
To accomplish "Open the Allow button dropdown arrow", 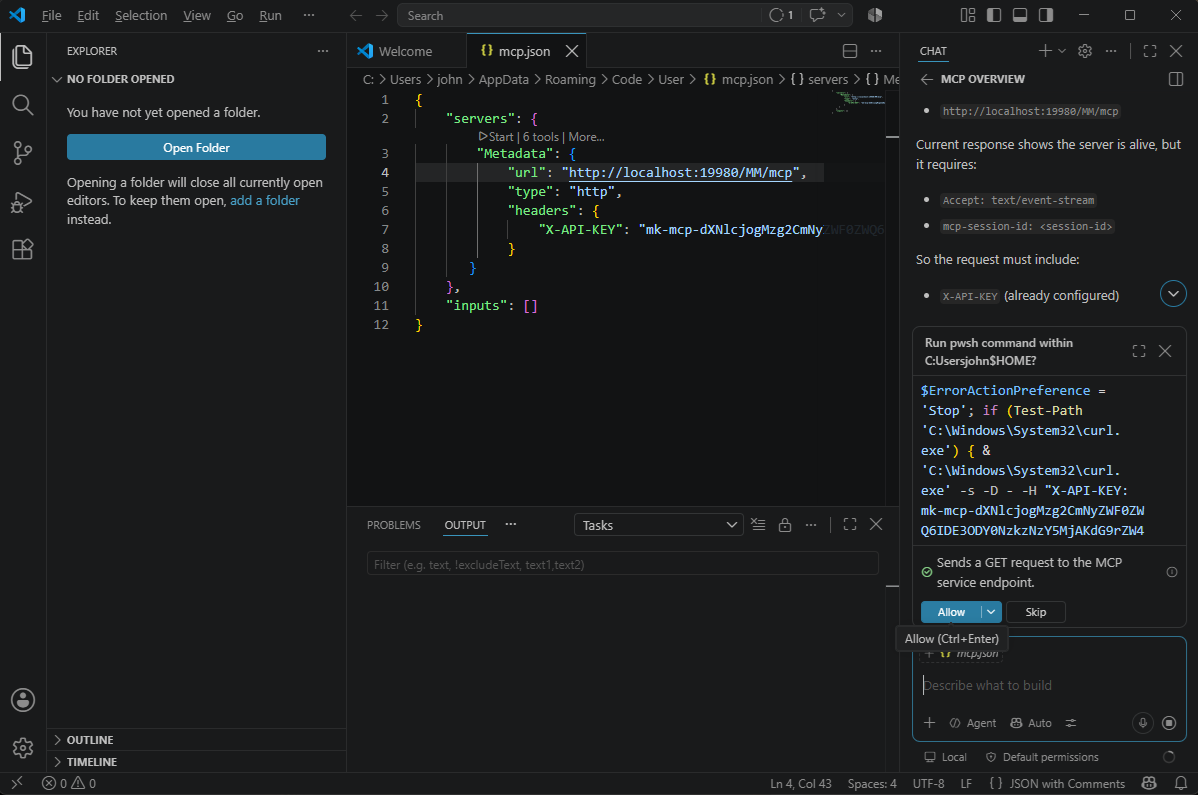I will pos(991,612).
